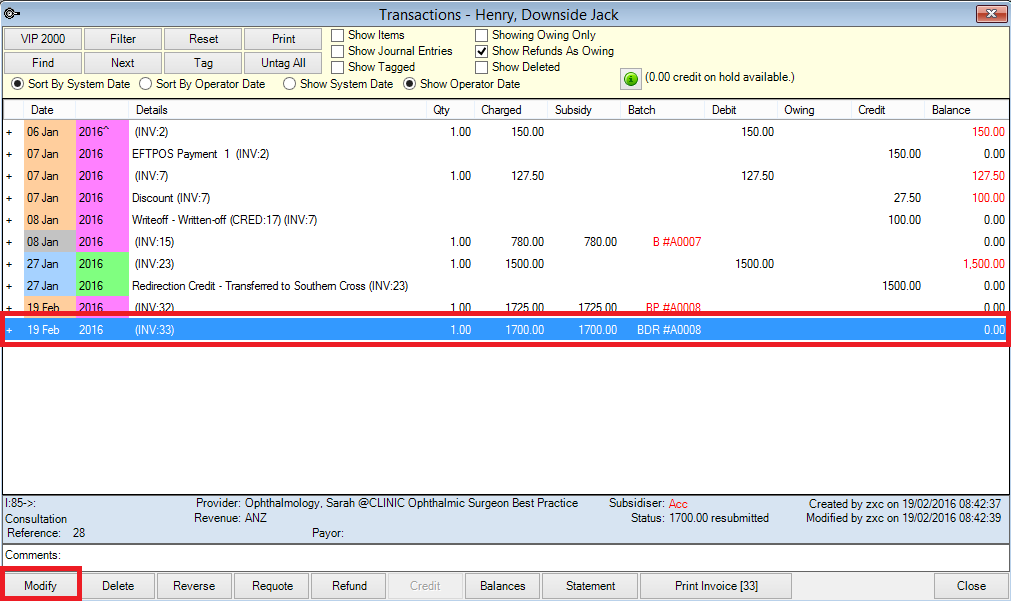Click the green 2016 cell for (INV:23)
Screen dimensions: 1011x601
coord(102,264)
